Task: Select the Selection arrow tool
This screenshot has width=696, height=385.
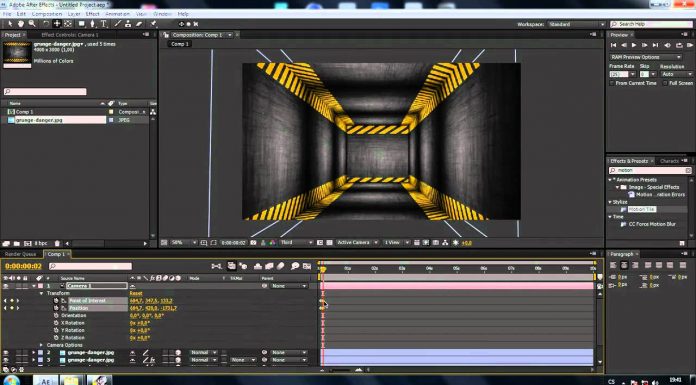Action: click(10, 24)
